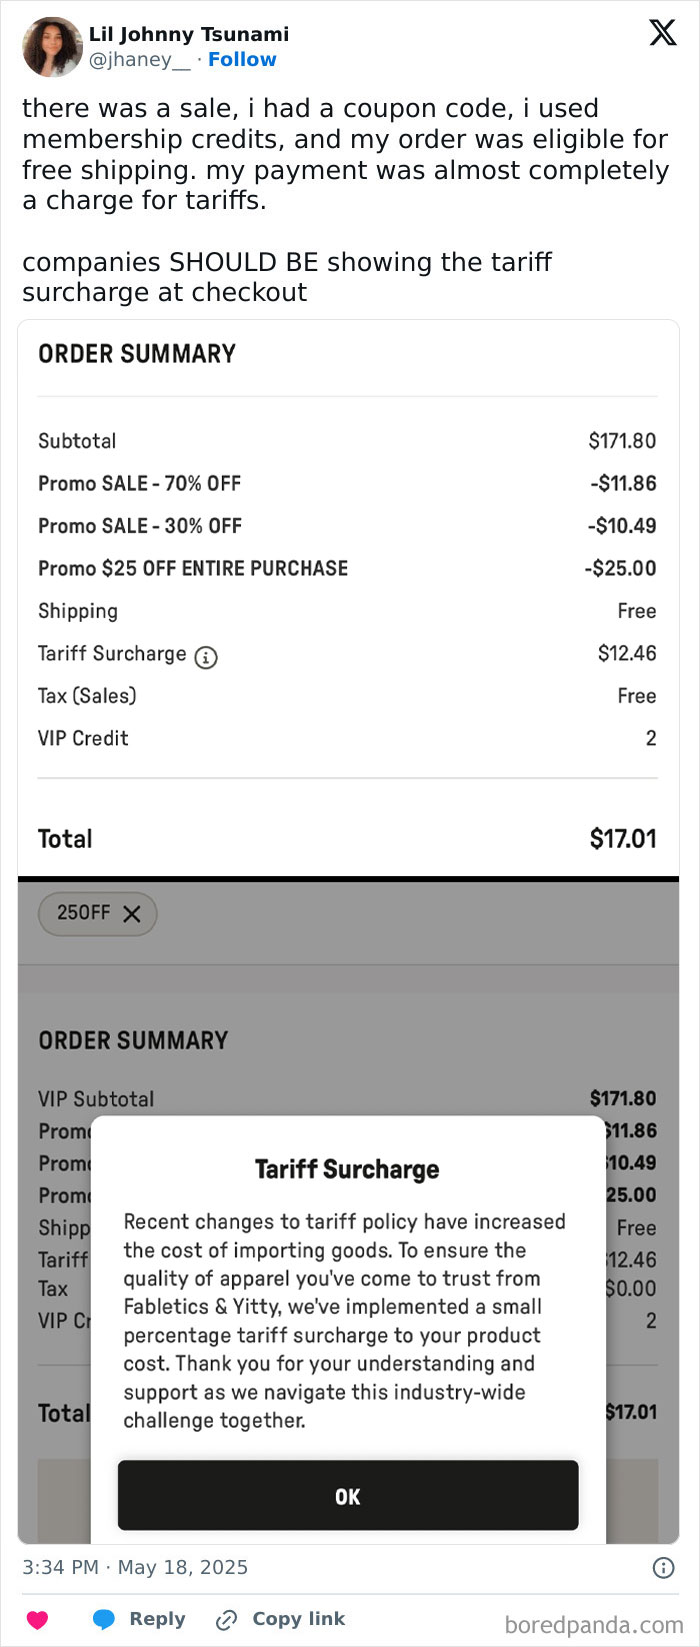Open the info icon next to the timestamp
This screenshot has height=1647, width=700.
pyautogui.click(x=663, y=1568)
